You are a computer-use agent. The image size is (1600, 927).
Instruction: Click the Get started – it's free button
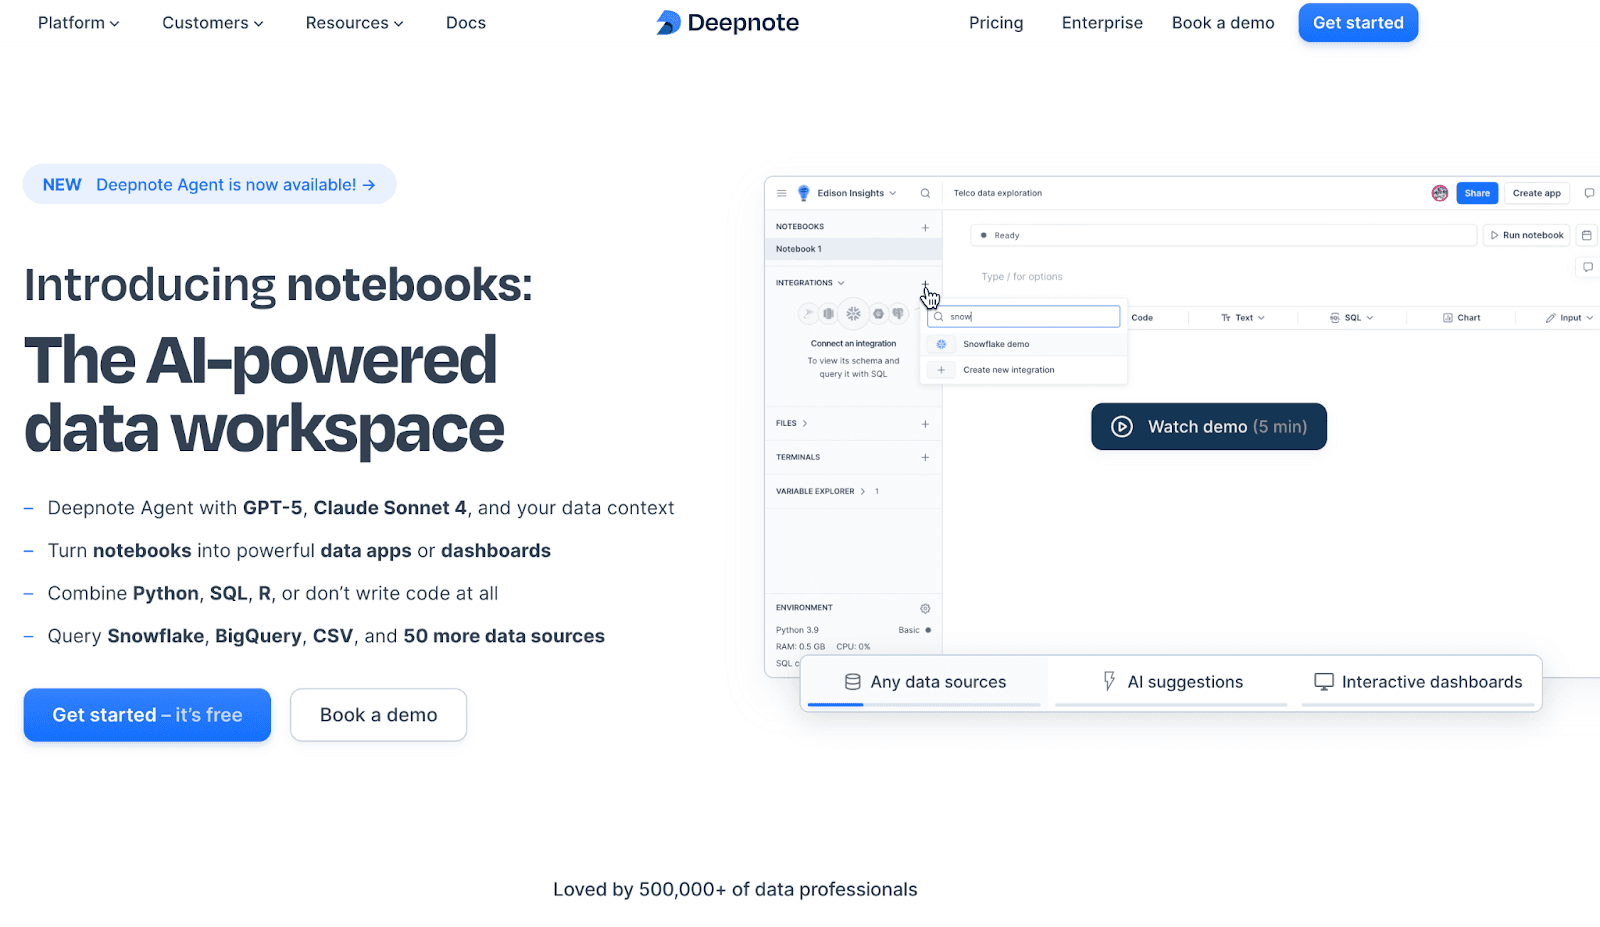[x=147, y=714]
